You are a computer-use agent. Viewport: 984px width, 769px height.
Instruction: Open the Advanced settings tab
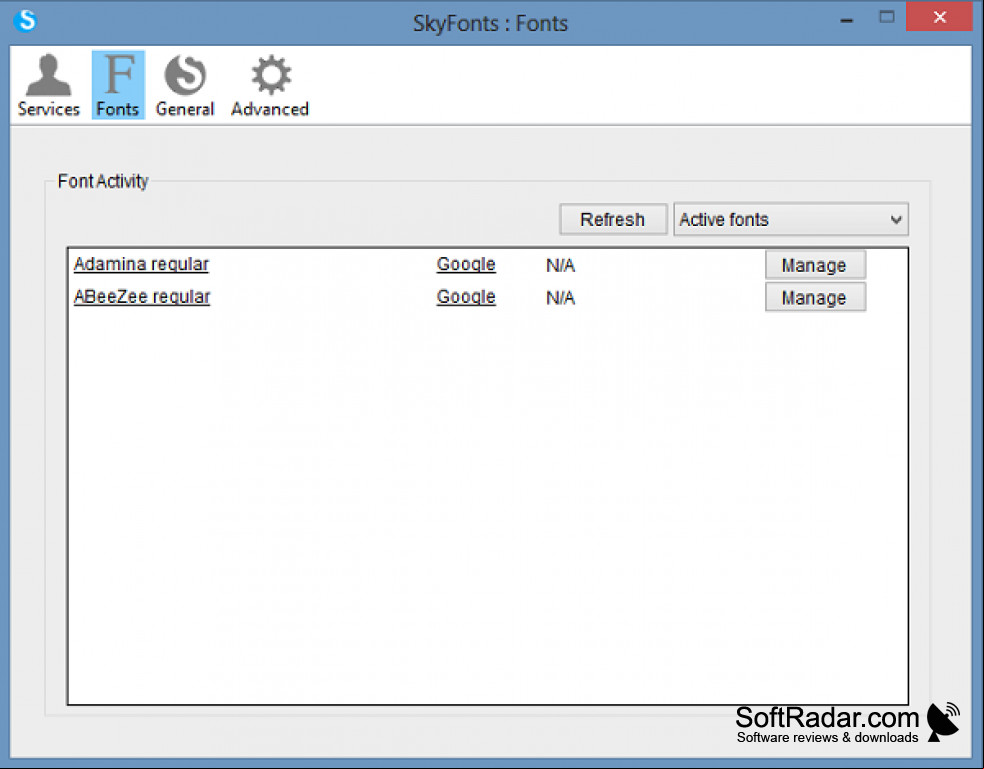point(270,85)
